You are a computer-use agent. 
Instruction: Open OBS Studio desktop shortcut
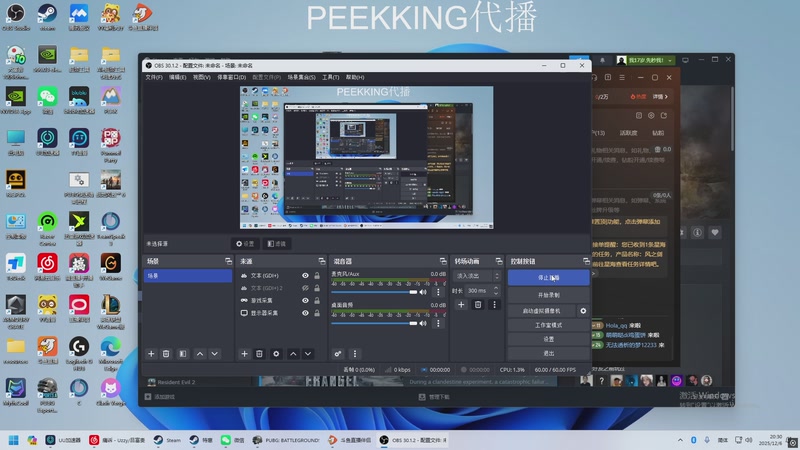tap(16, 17)
